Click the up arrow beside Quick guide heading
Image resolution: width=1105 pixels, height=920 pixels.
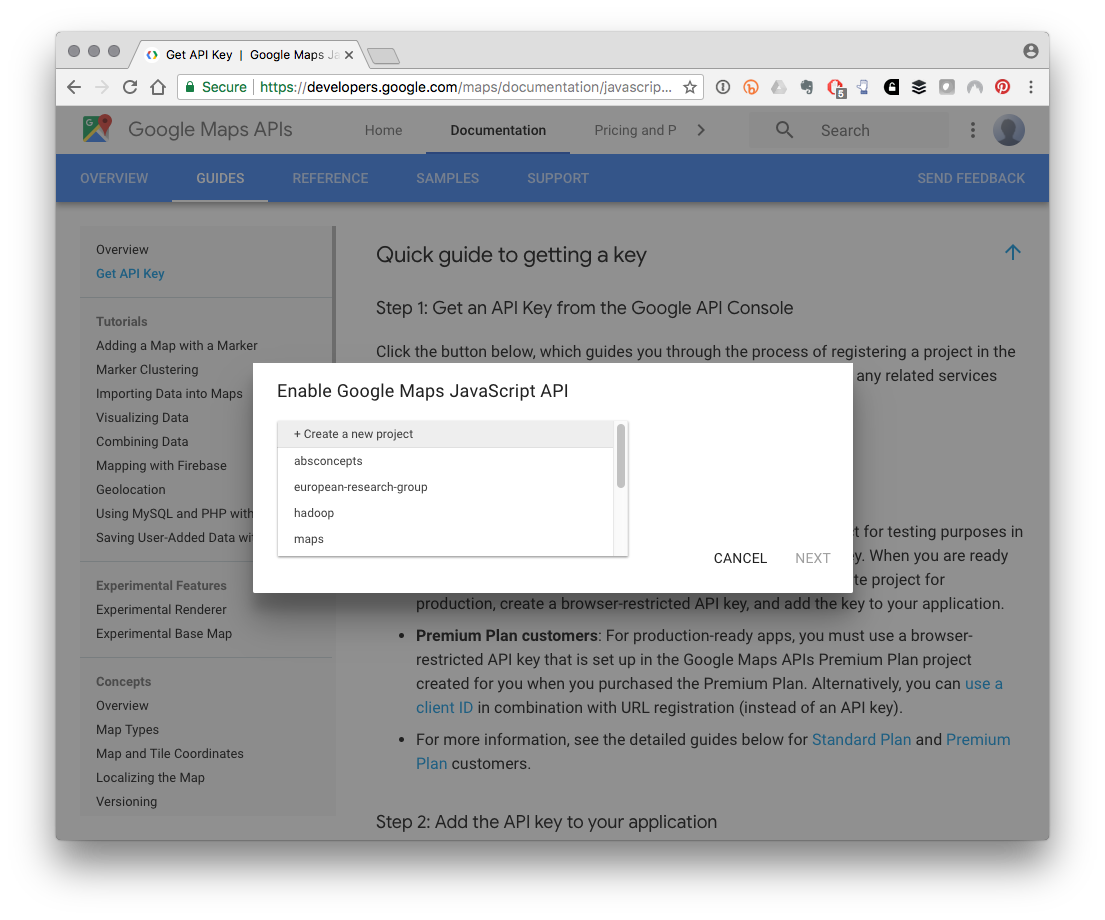point(1013,252)
